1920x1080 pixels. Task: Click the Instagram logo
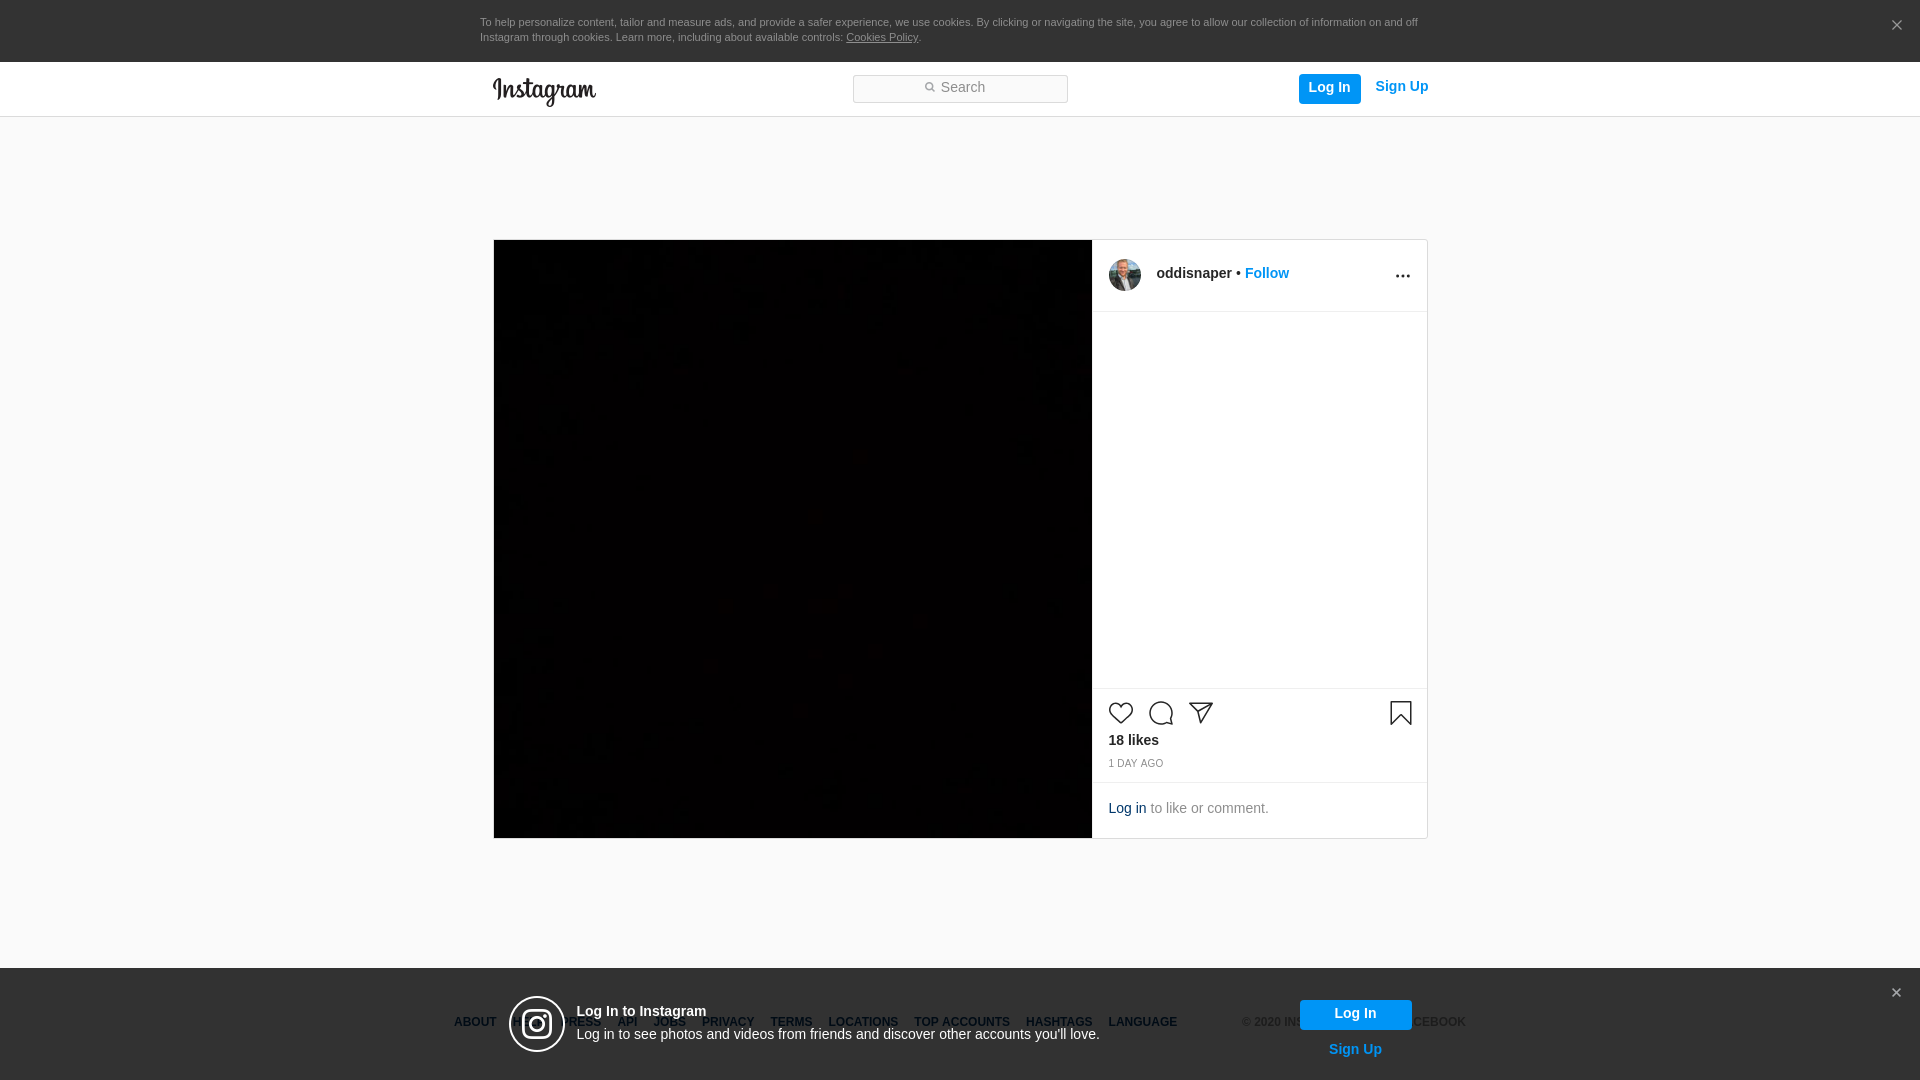point(544,91)
